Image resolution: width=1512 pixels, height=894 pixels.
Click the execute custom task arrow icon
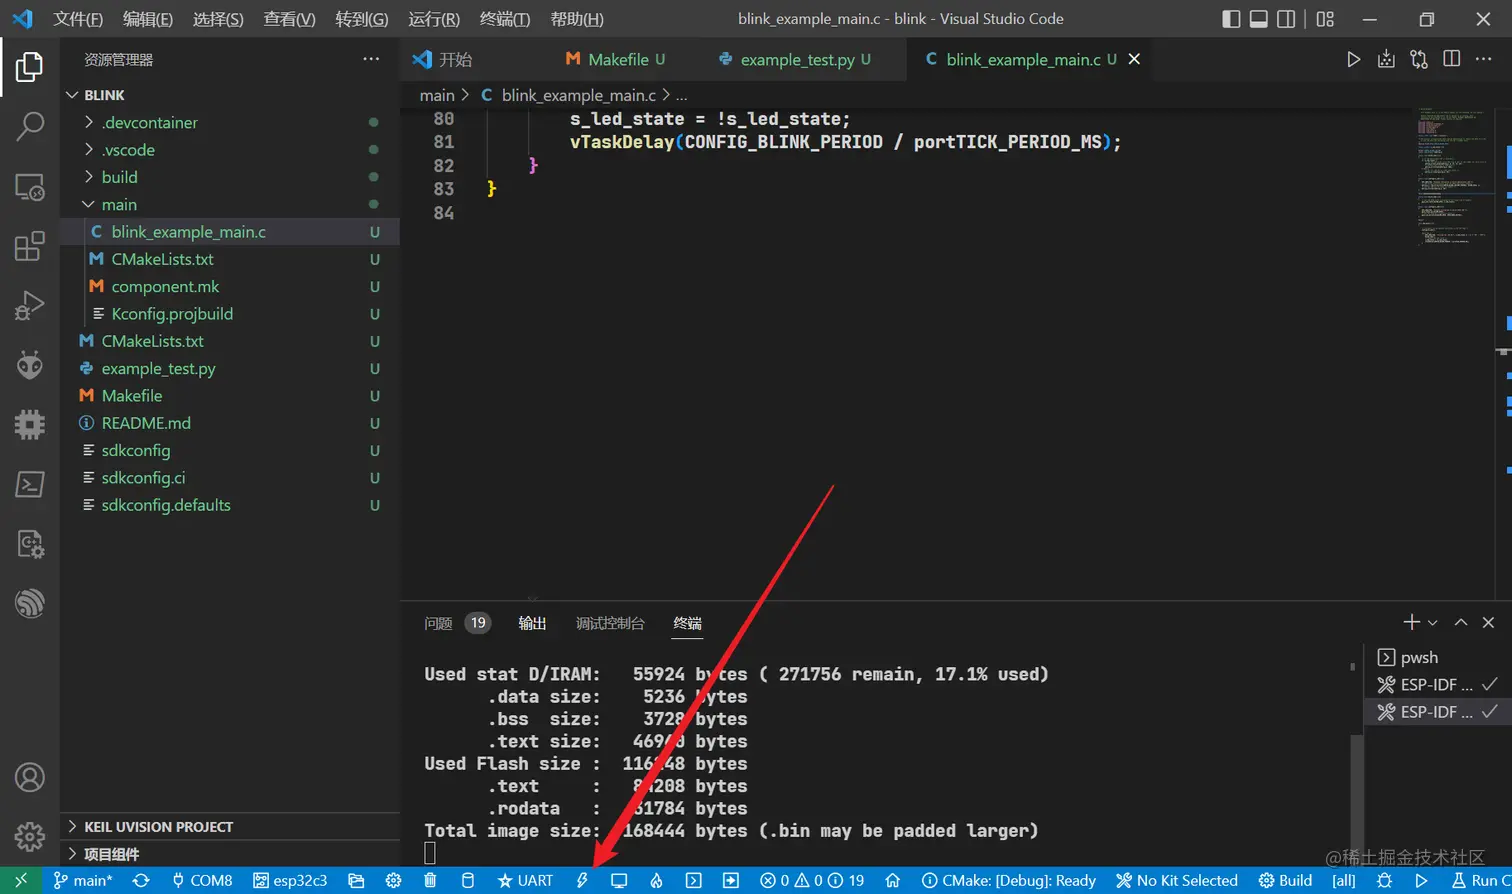(x=731, y=881)
